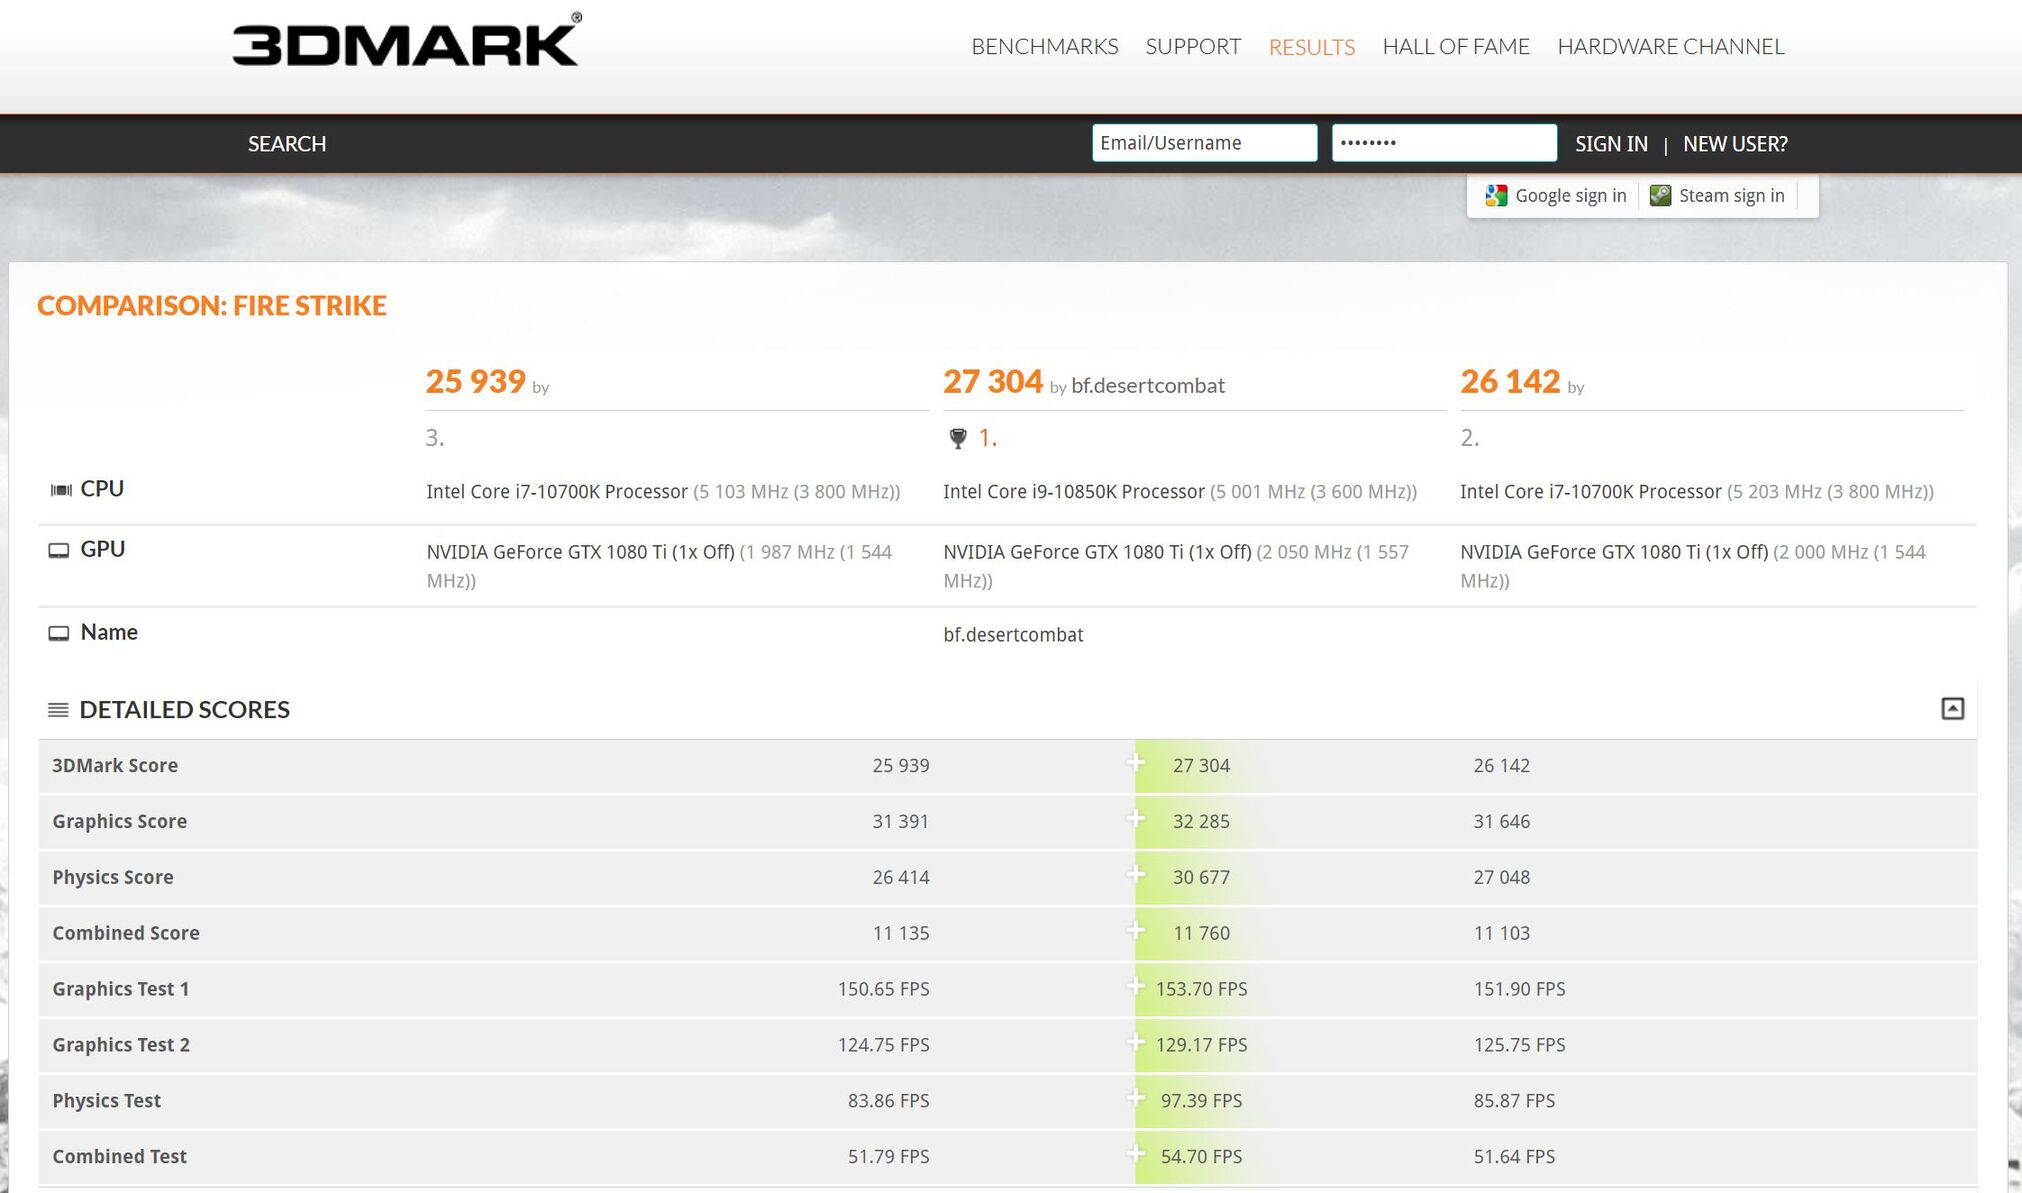Click the Physics Score label
2022x1193 pixels.
coord(113,877)
